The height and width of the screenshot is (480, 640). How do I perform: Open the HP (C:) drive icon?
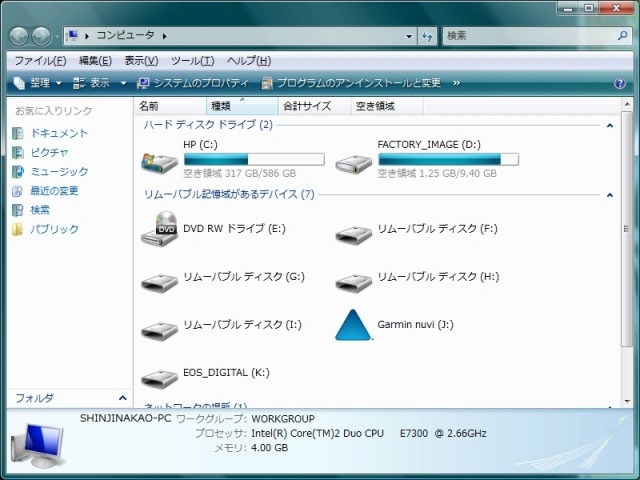[x=159, y=162]
